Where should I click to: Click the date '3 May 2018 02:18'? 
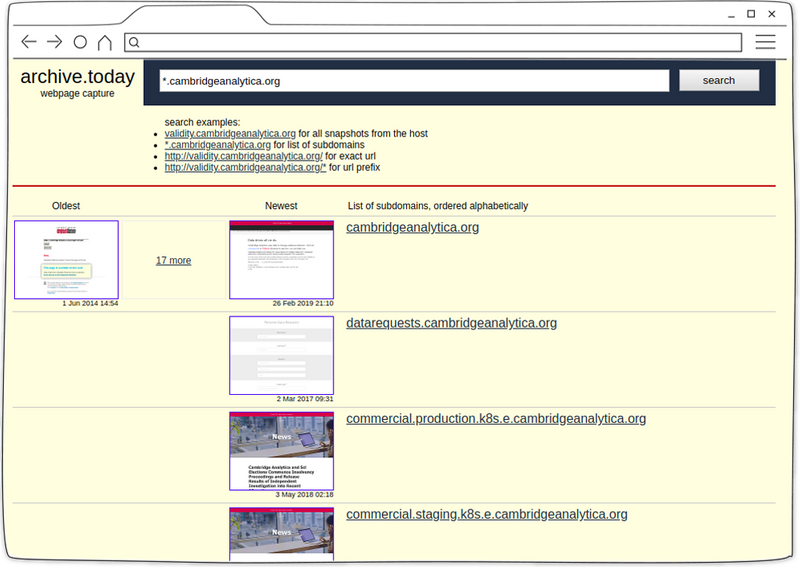point(305,495)
